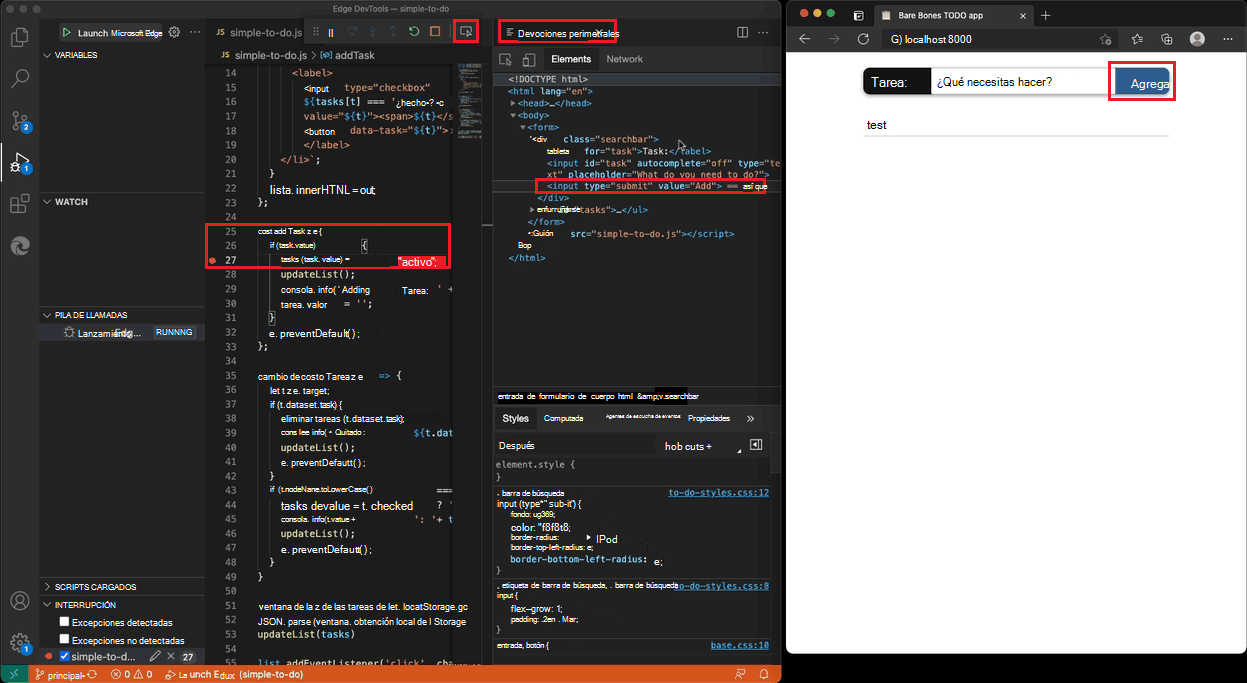Image resolution: width=1247 pixels, height=683 pixels.
Task: Select the inspect tool in the debug toolbar
Action: click(x=465, y=31)
